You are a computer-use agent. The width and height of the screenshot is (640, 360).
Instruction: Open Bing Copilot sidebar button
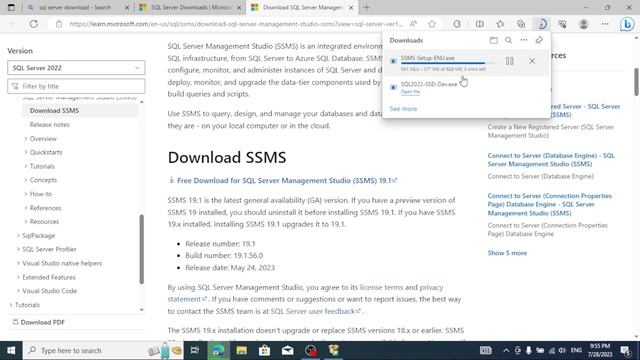(x=627, y=24)
